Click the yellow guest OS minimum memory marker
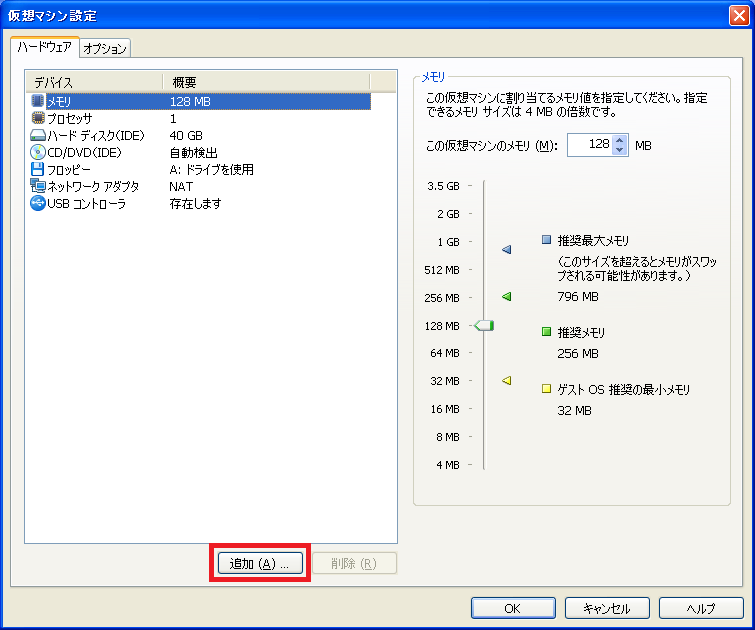Image resolution: width=755 pixels, height=630 pixels. point(506,380)
